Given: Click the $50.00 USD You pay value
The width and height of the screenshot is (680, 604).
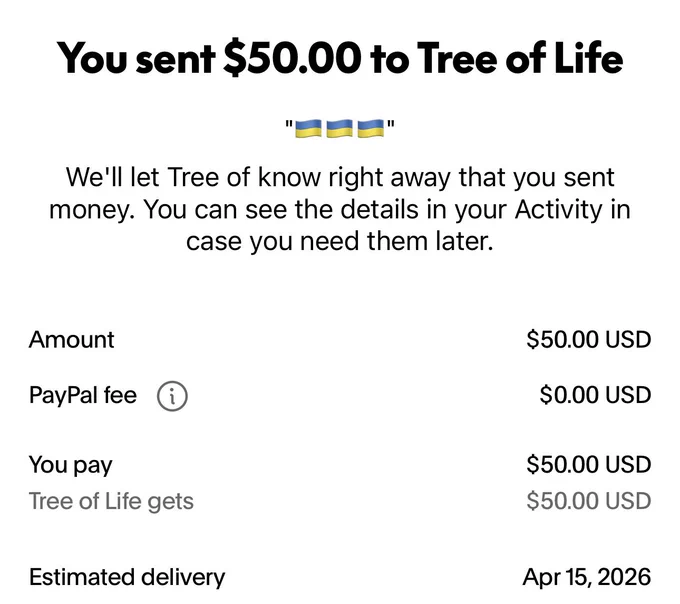Looking at the screenshot, I should [589, 464].
